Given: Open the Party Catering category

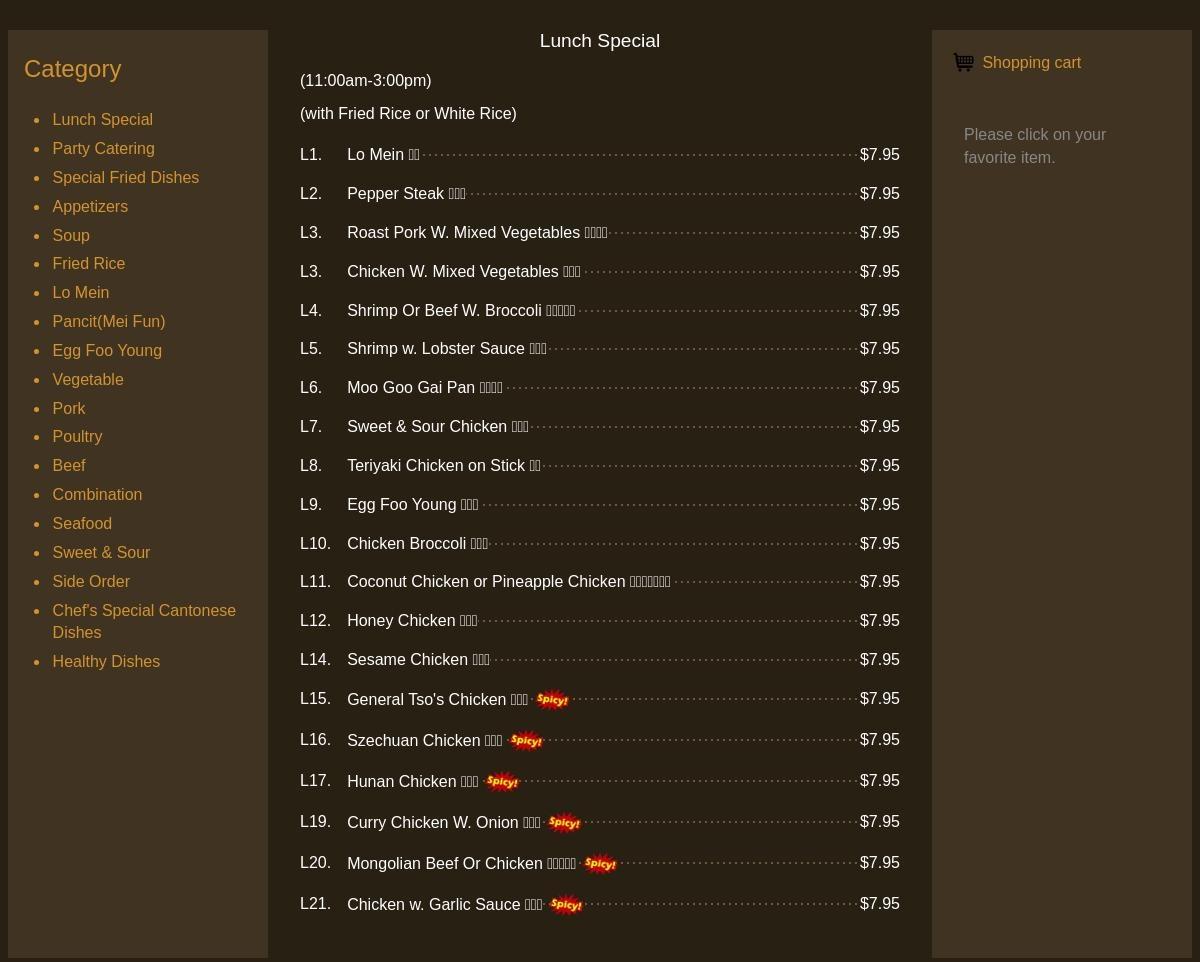Looking at the screenshot, I should click(103, 149).
